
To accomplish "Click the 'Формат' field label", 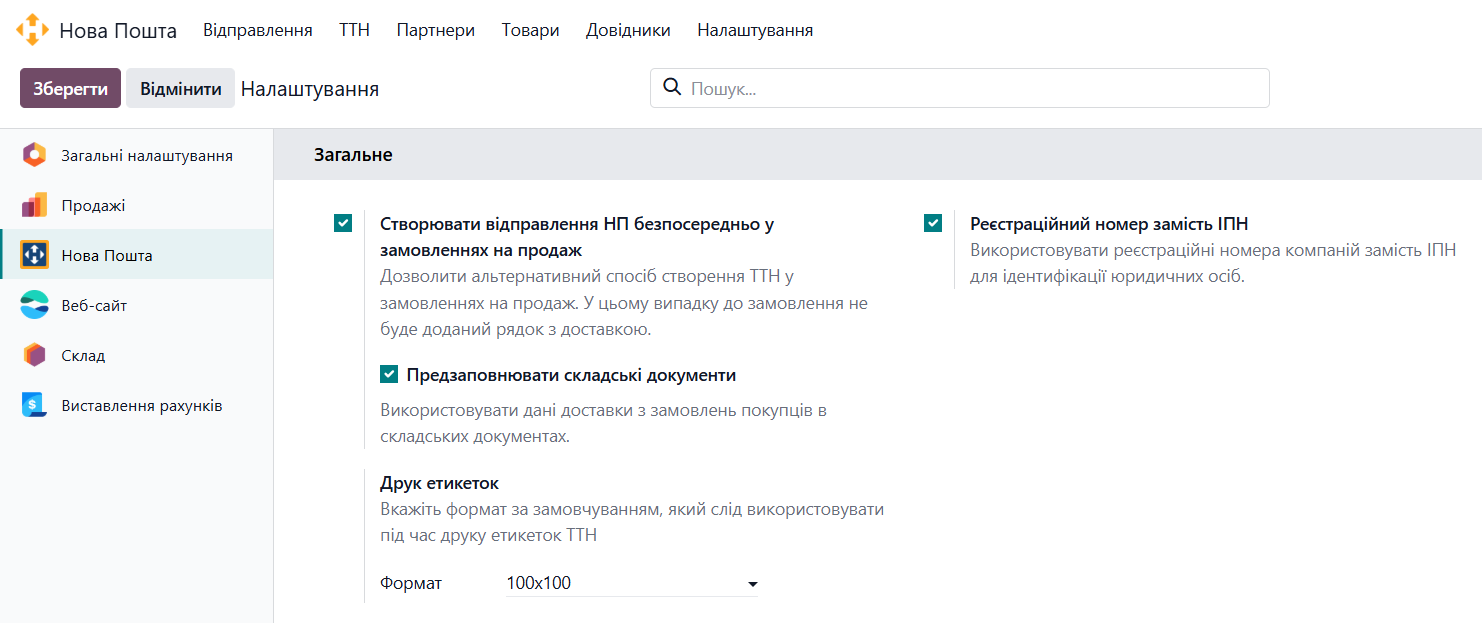I will [x=411, y=583].
